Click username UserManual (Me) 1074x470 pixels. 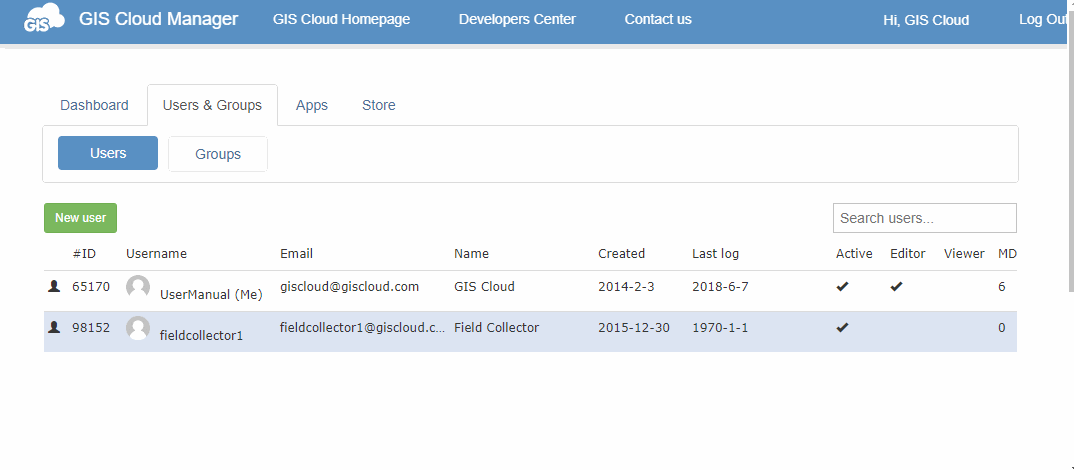point(212,295)
